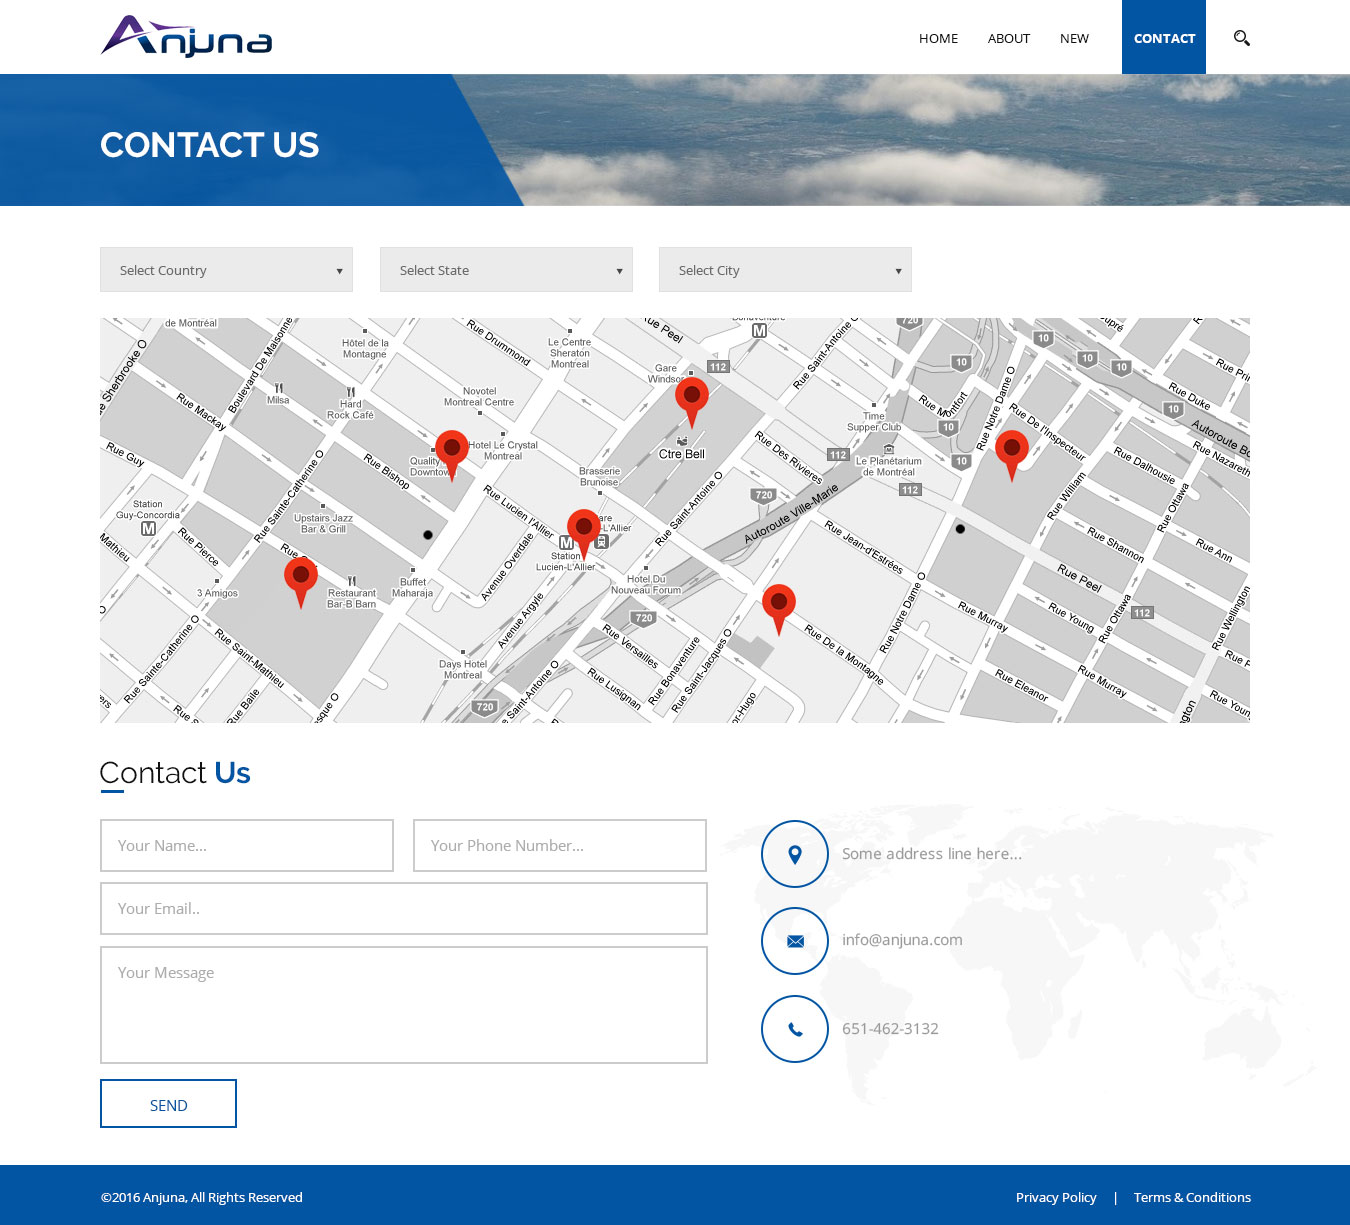Click inside the Your Message field
The image size is (1350, 1225).
[x=403, y=1005]
